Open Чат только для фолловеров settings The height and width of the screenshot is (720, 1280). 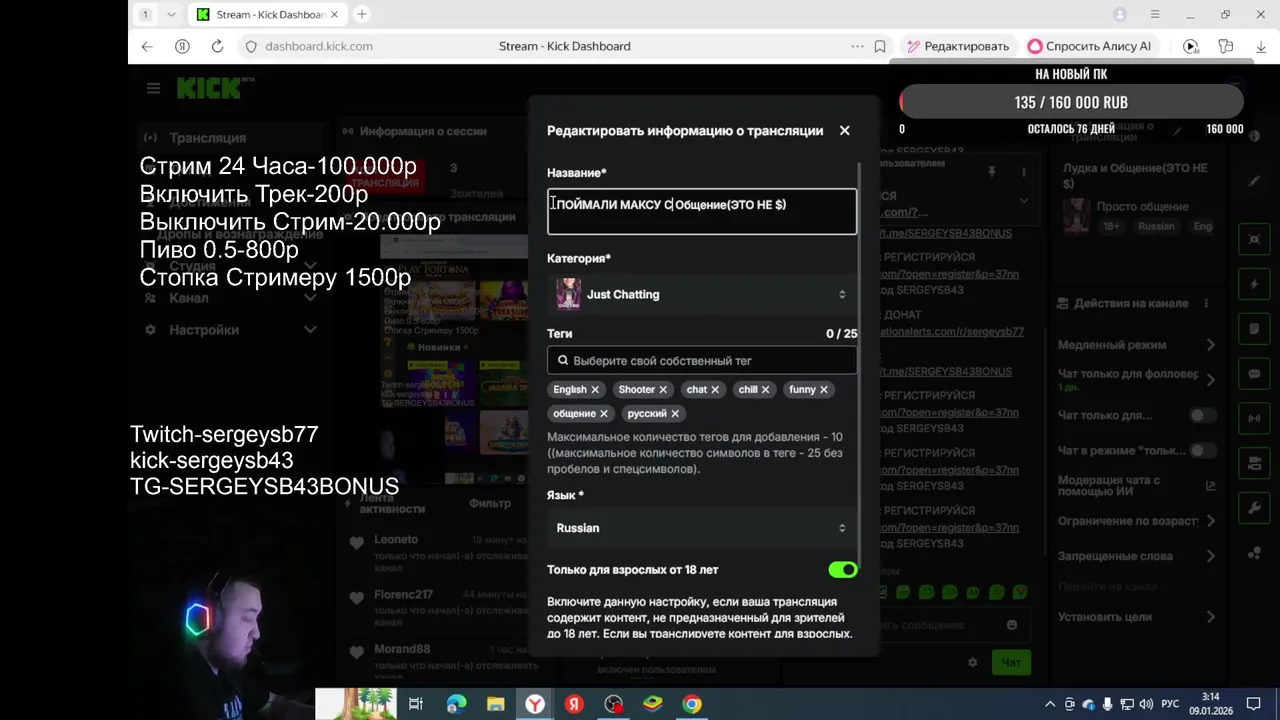[1137, 379]
